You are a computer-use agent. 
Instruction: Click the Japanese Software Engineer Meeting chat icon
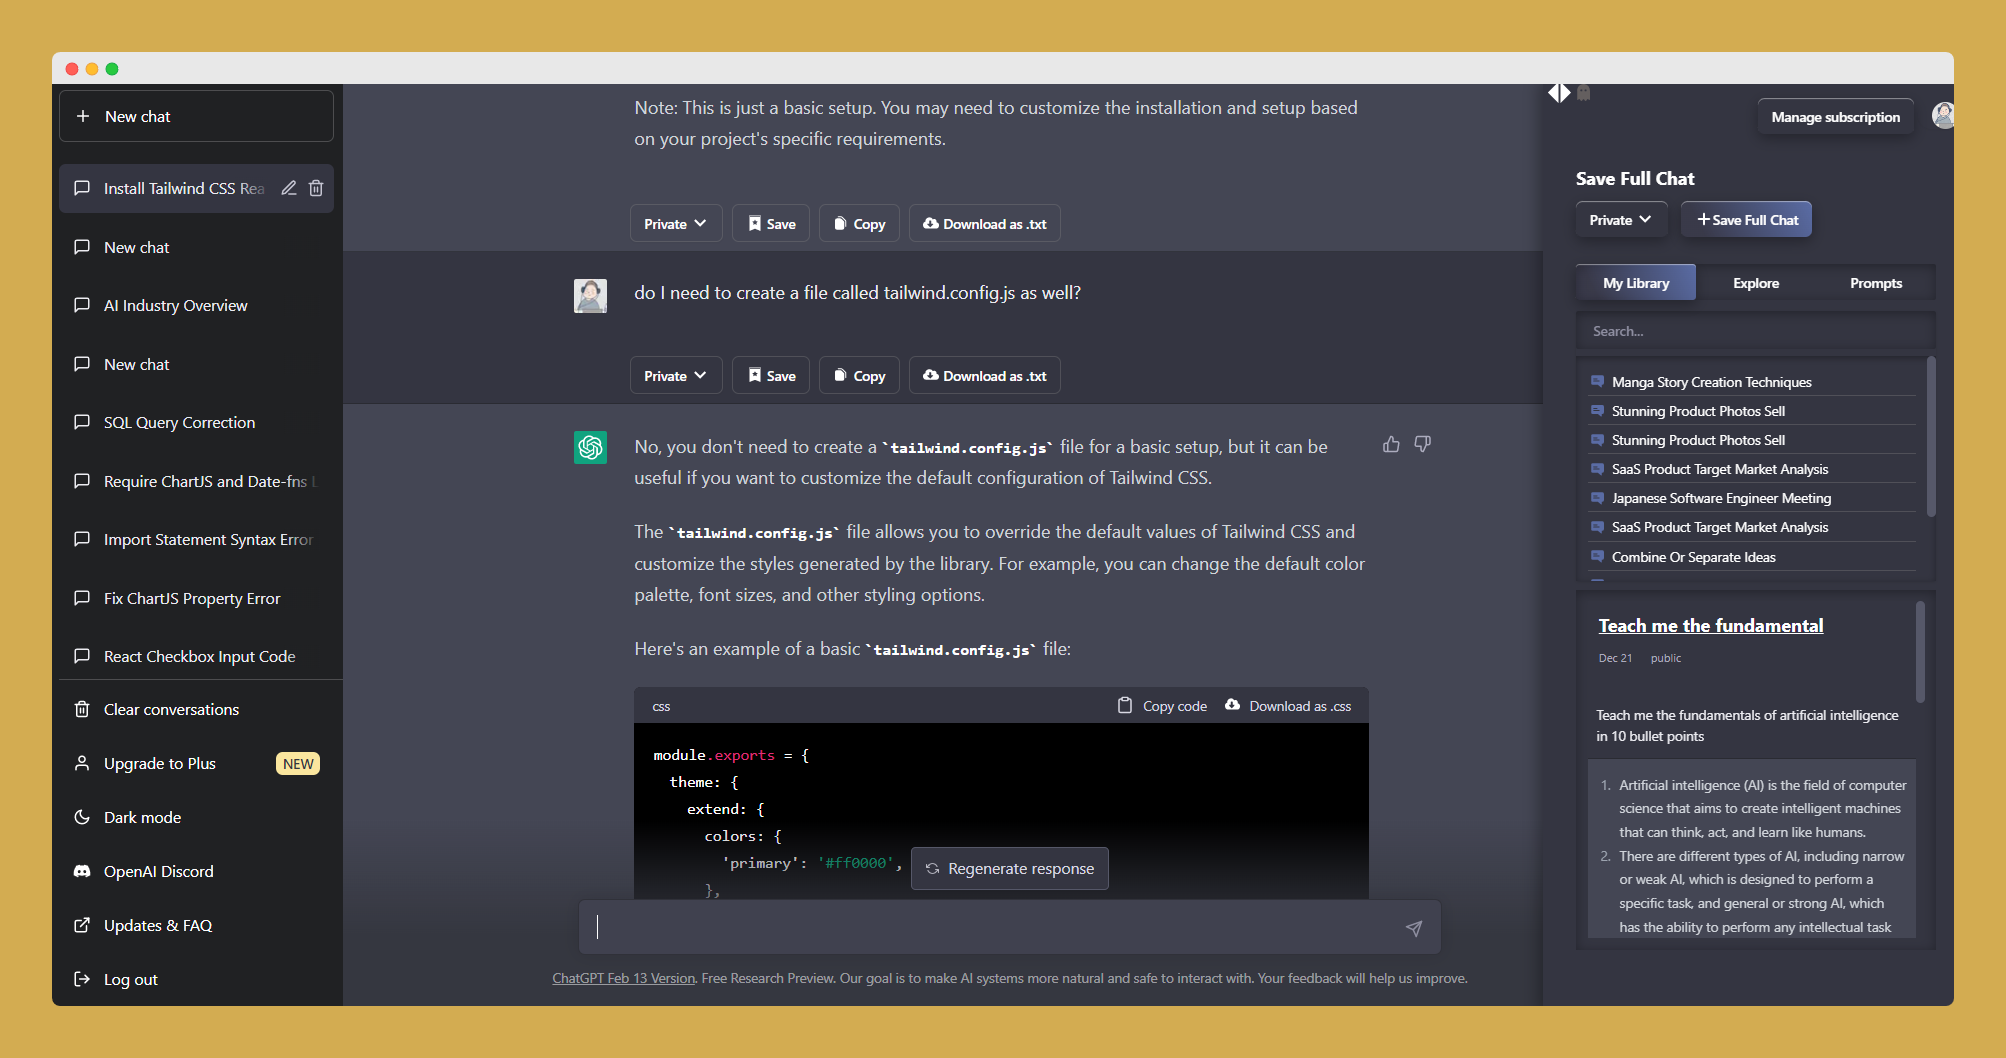pyautogui.click(x=1597, y=498)
